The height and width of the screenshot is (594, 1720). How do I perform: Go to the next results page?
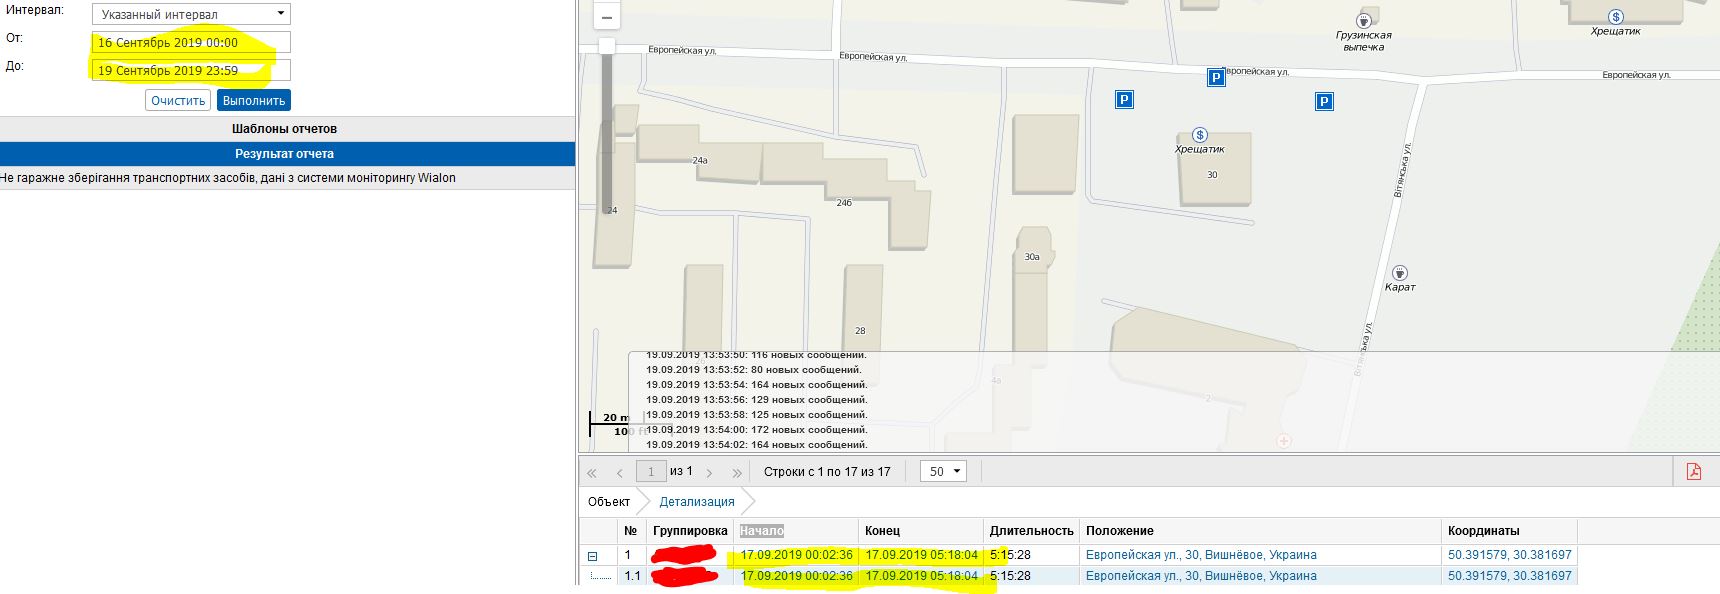coord(710,472)
